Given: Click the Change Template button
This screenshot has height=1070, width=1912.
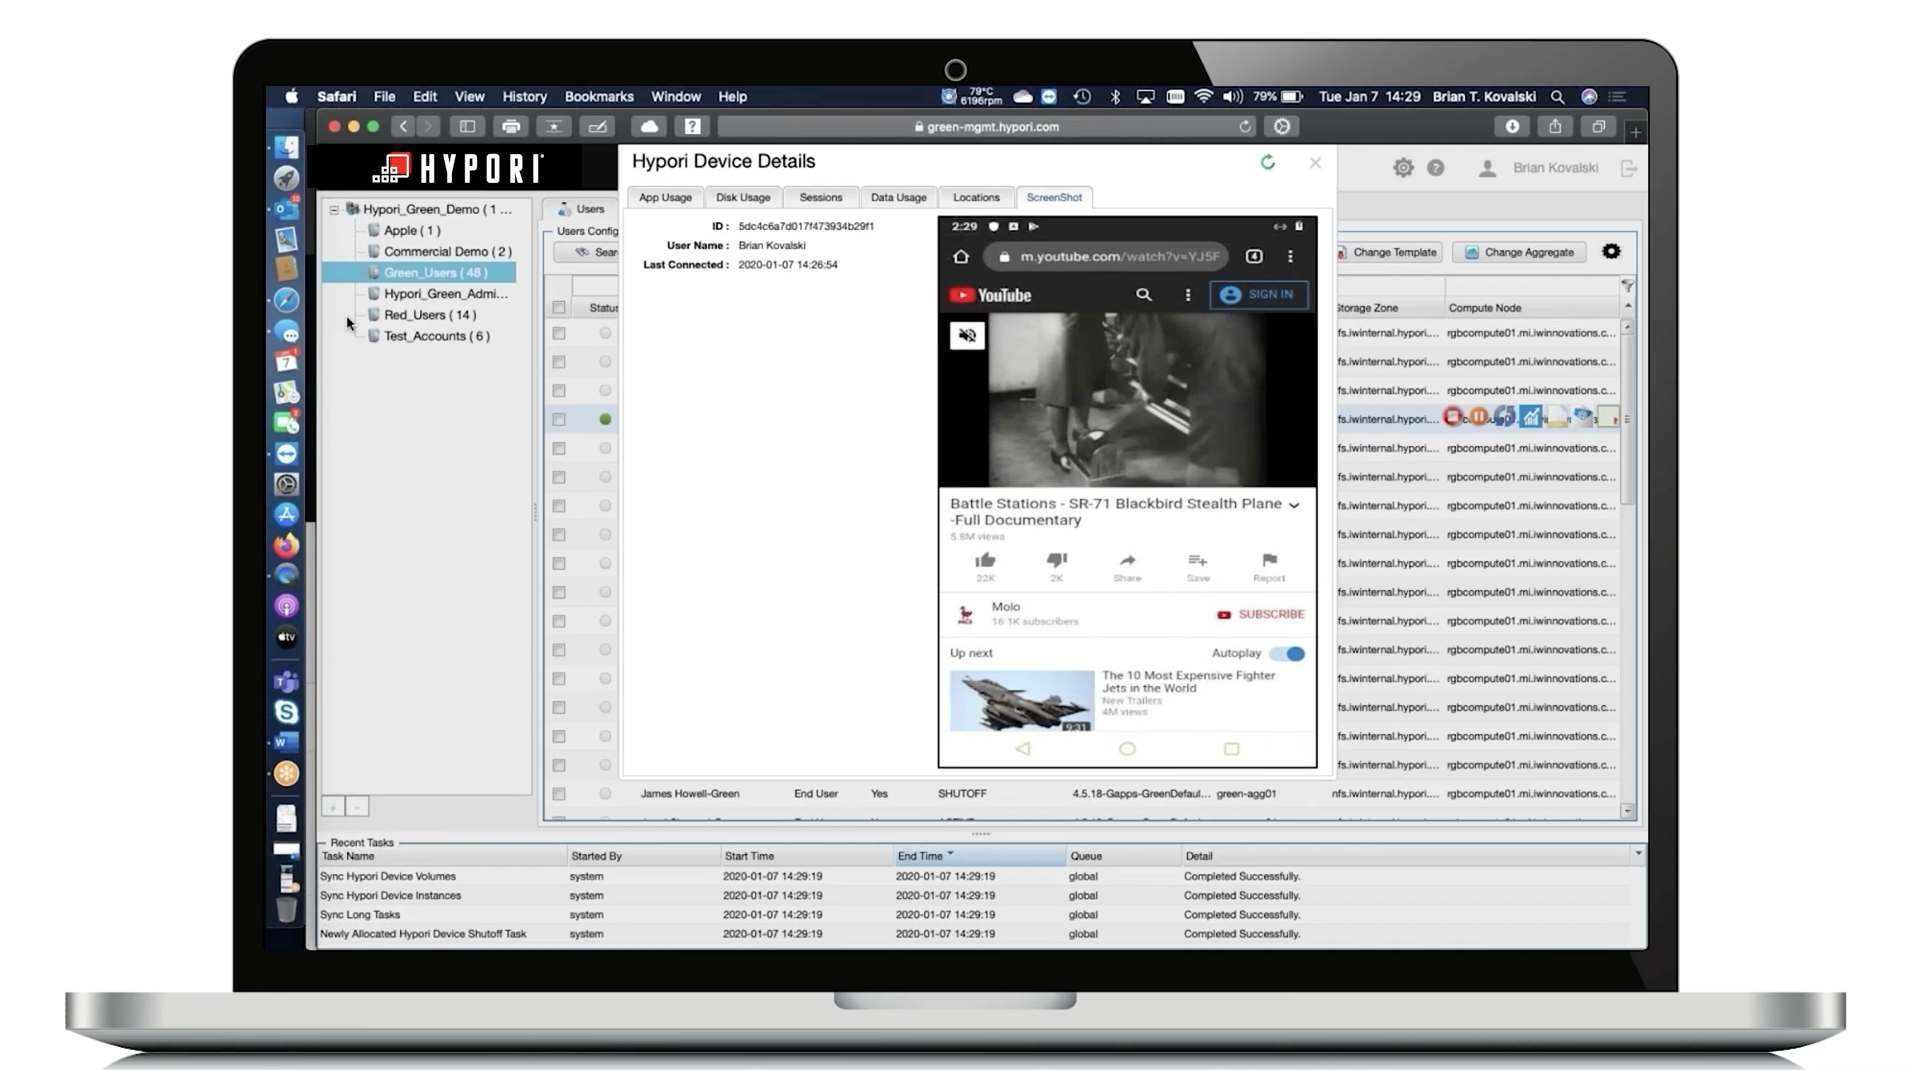Looking at the screenshot, I should point(1388,252).
